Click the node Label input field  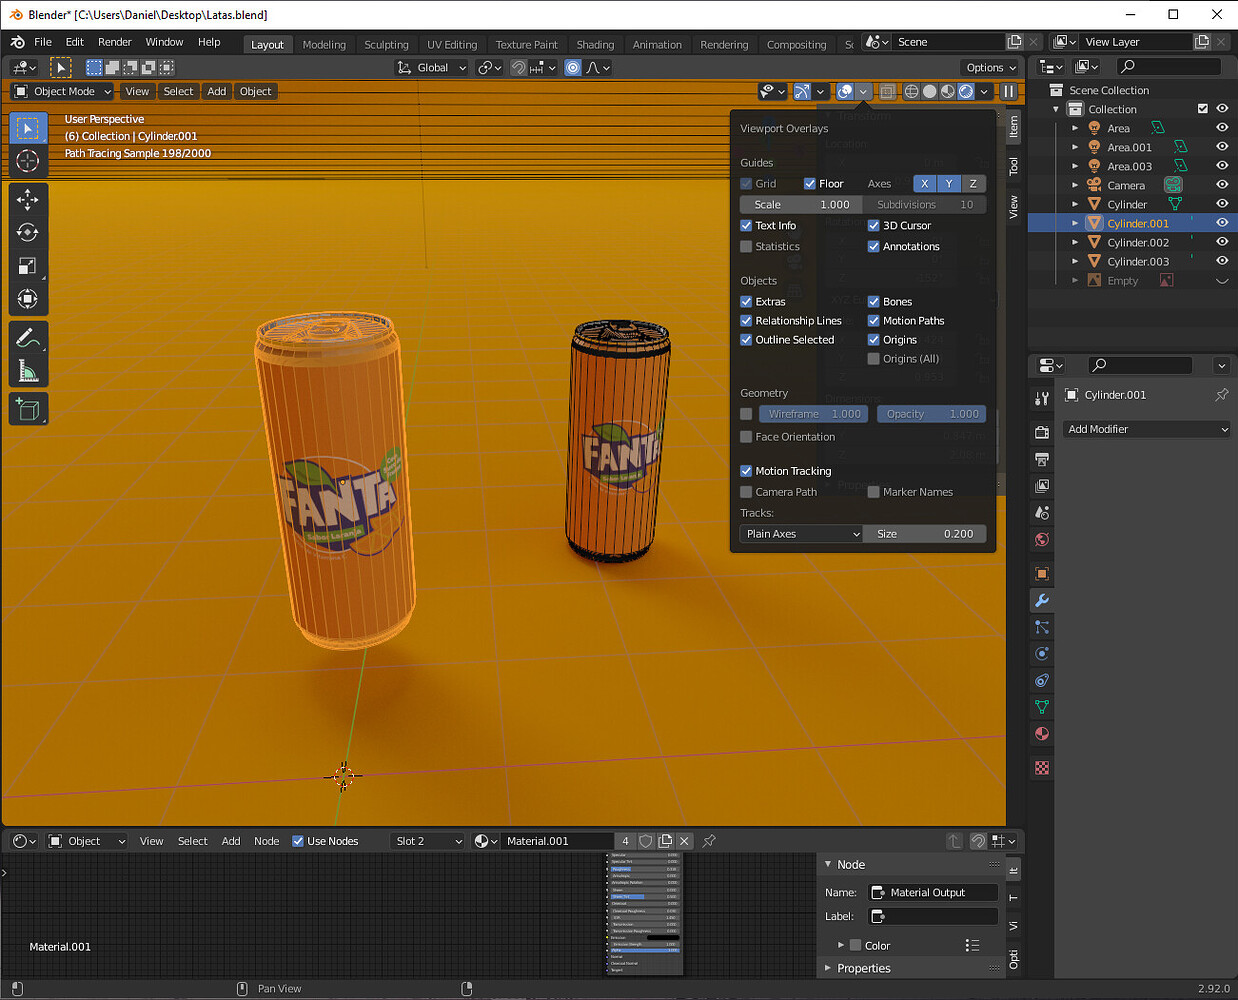click(x=933, y=916)
